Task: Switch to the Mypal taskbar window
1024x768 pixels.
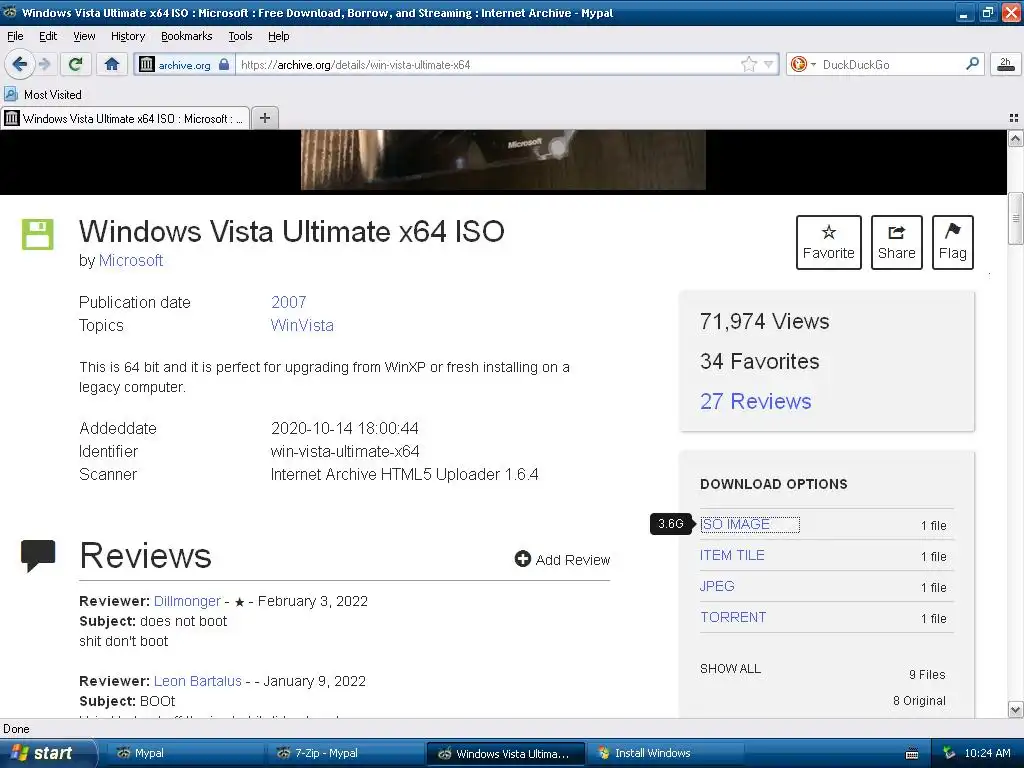Action: pyautogui.click(x=183, y=753)
